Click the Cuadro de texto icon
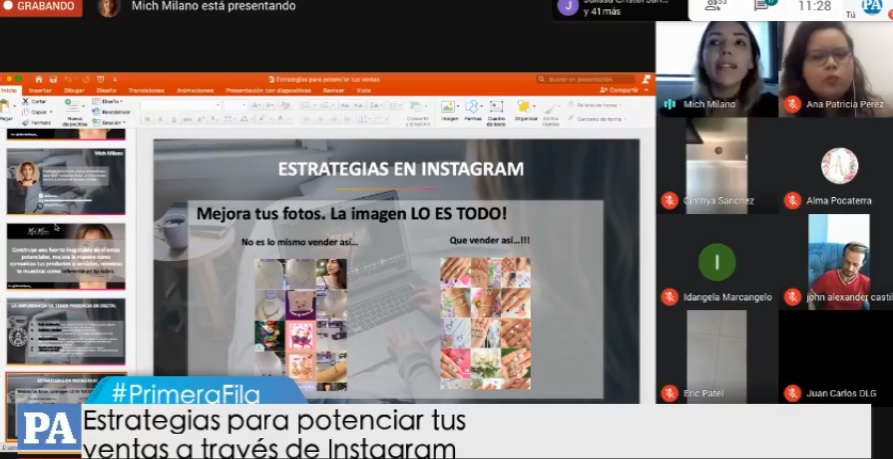 point(496,106)
